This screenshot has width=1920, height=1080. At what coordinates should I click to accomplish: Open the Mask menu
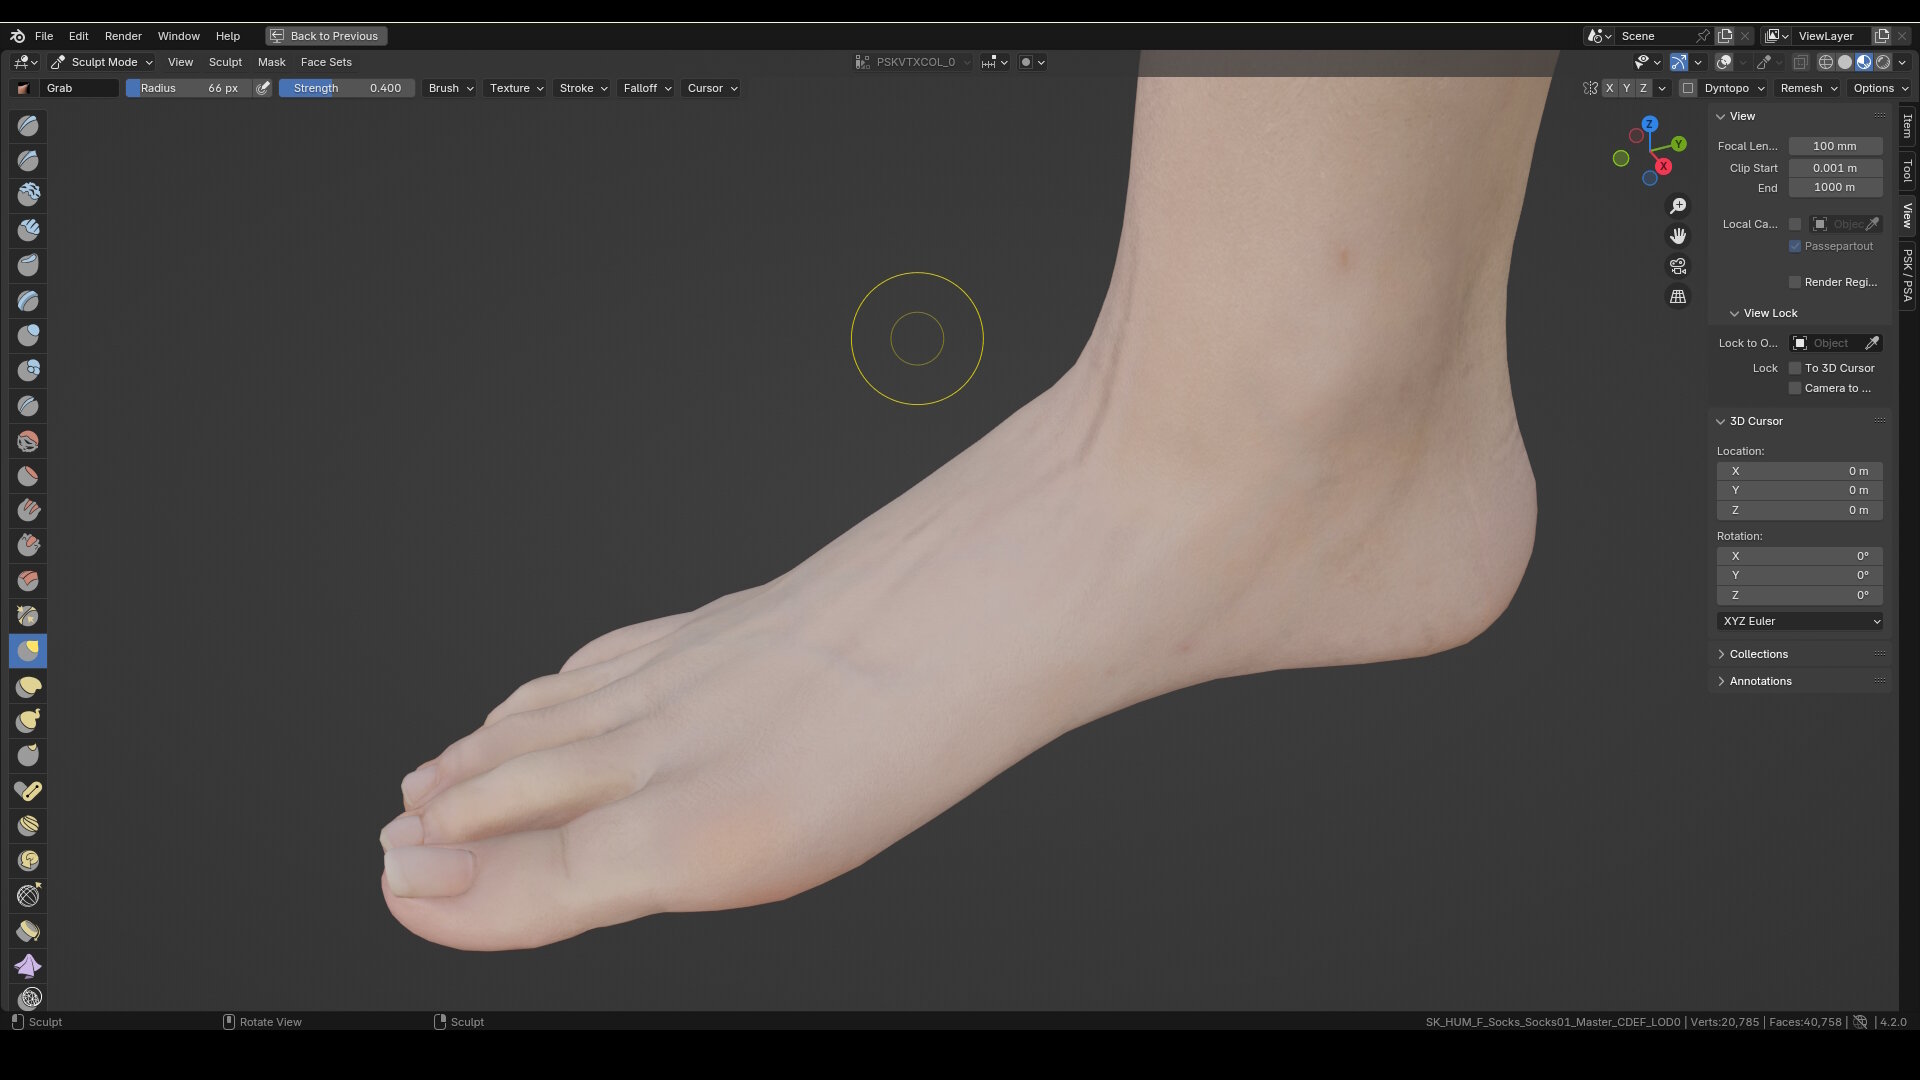click(271, 62)
